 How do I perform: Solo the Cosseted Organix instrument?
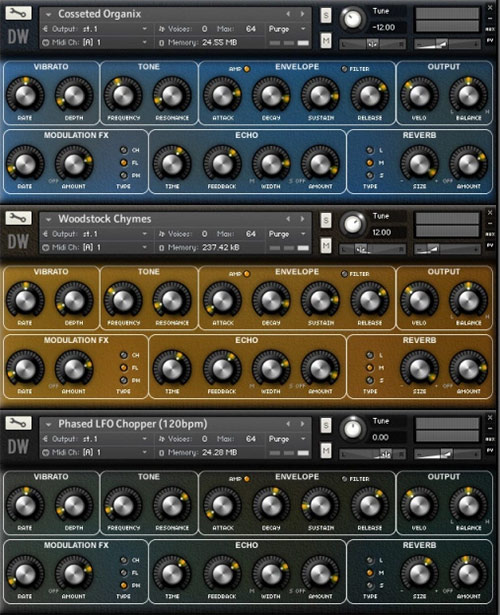pos(325,15)
